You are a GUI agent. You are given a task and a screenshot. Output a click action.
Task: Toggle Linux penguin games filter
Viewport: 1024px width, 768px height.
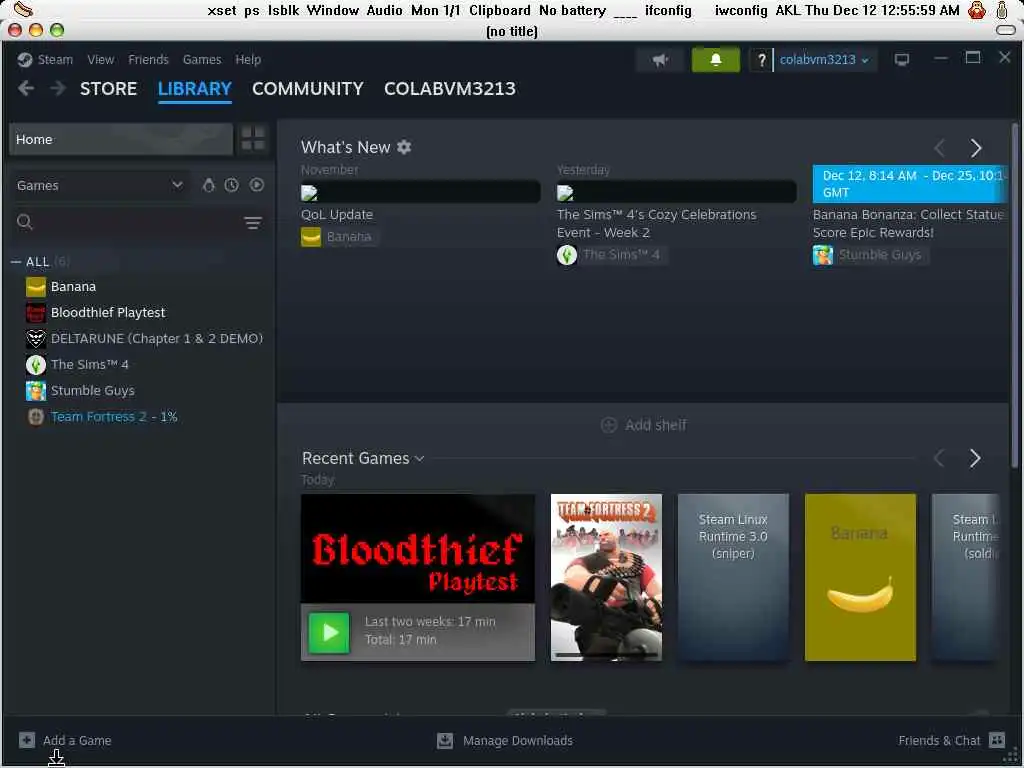click(x=208, y=185)
